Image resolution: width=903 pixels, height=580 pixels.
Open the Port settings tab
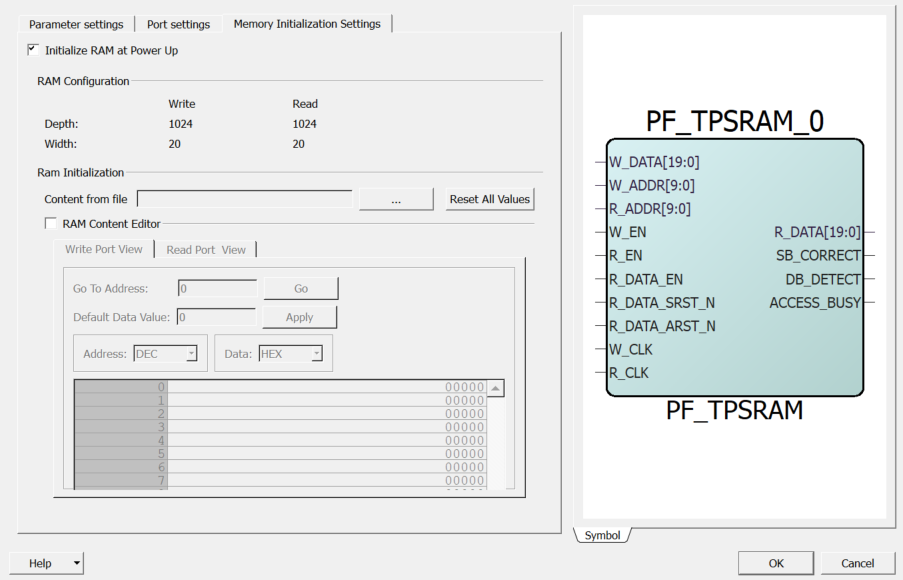(x=178, y=24)
